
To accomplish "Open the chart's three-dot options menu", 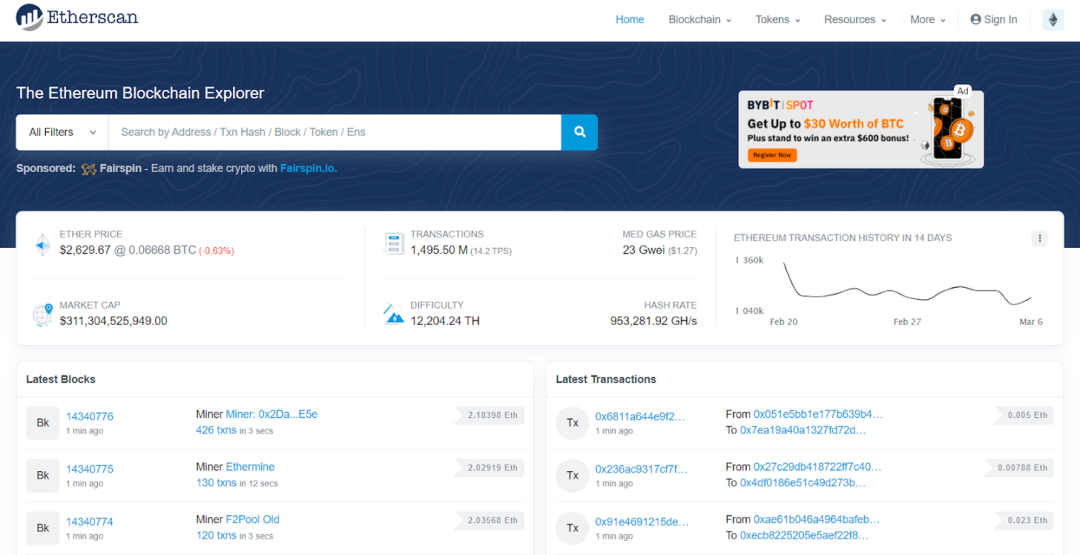I will click(1039, 238).
